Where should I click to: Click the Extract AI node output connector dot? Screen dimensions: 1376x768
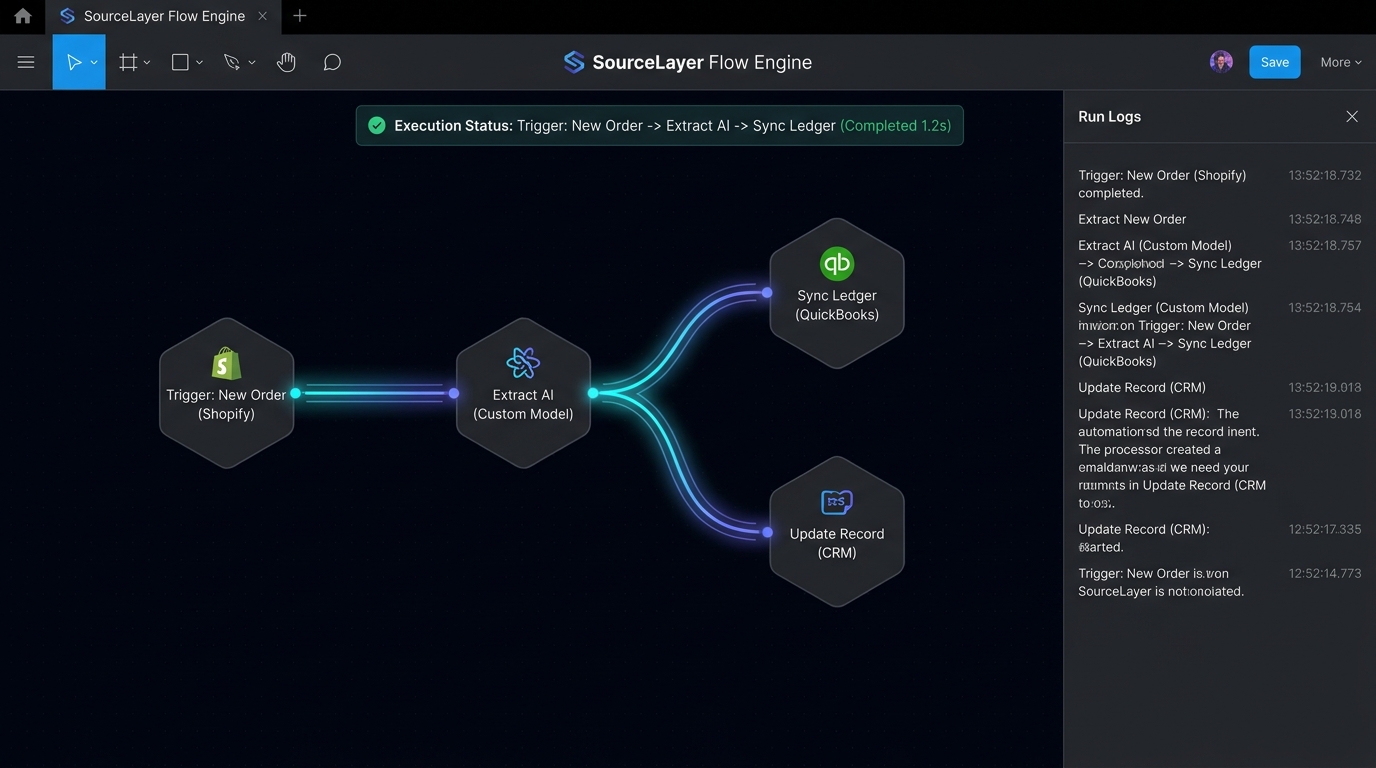[x=593, y=393]
